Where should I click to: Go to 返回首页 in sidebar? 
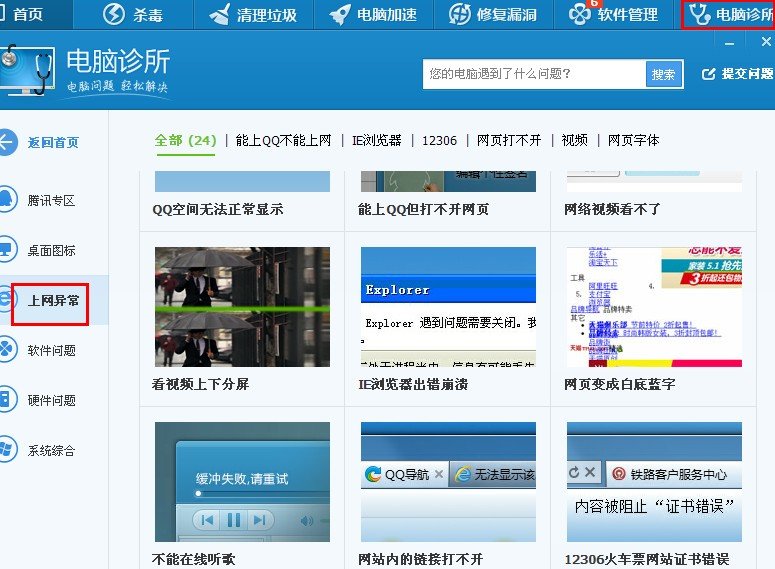coord(53,143)
